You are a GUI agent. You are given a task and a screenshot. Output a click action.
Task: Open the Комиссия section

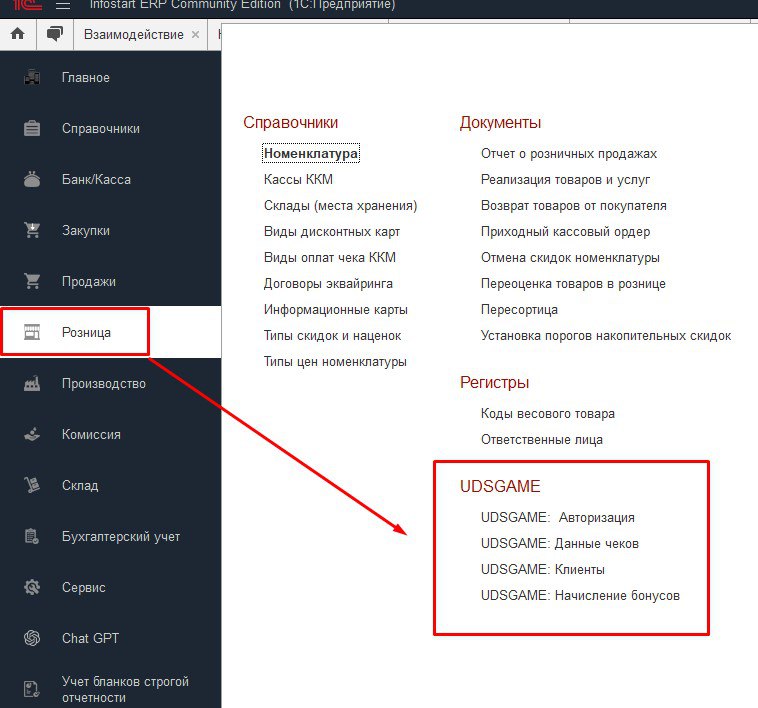pos(91,434)
